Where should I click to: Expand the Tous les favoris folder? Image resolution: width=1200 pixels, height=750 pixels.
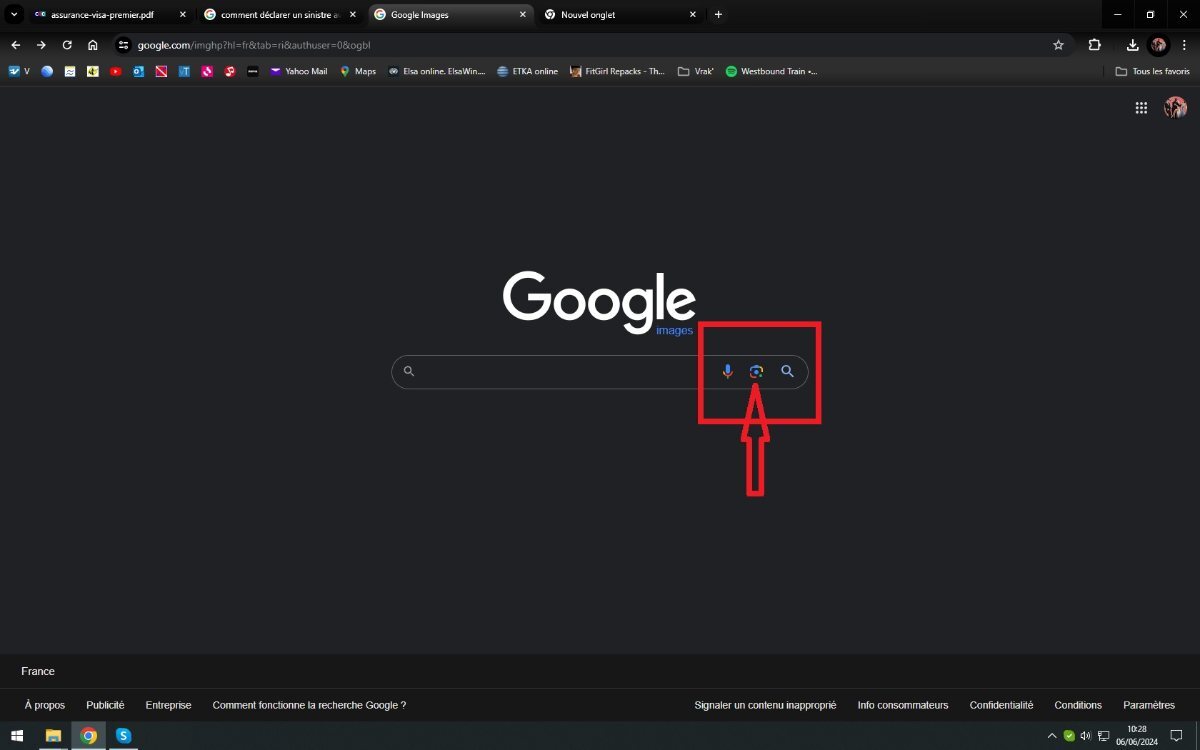point(1152,71)
